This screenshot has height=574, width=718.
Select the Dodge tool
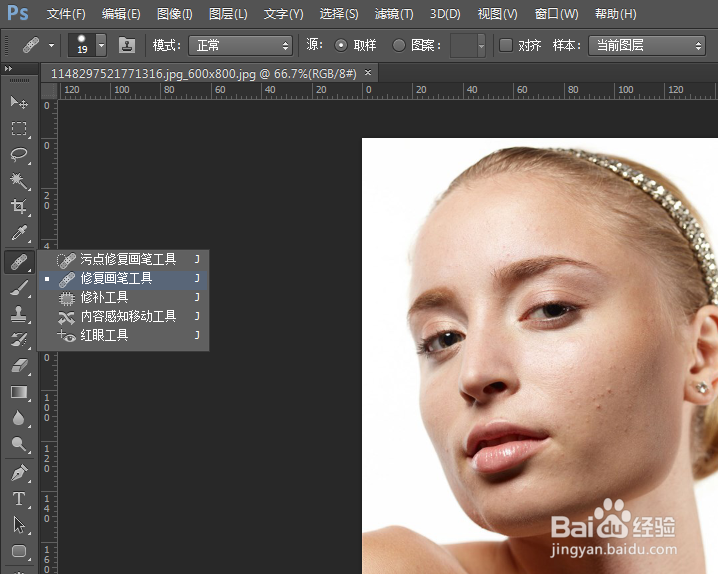(19, 444)
